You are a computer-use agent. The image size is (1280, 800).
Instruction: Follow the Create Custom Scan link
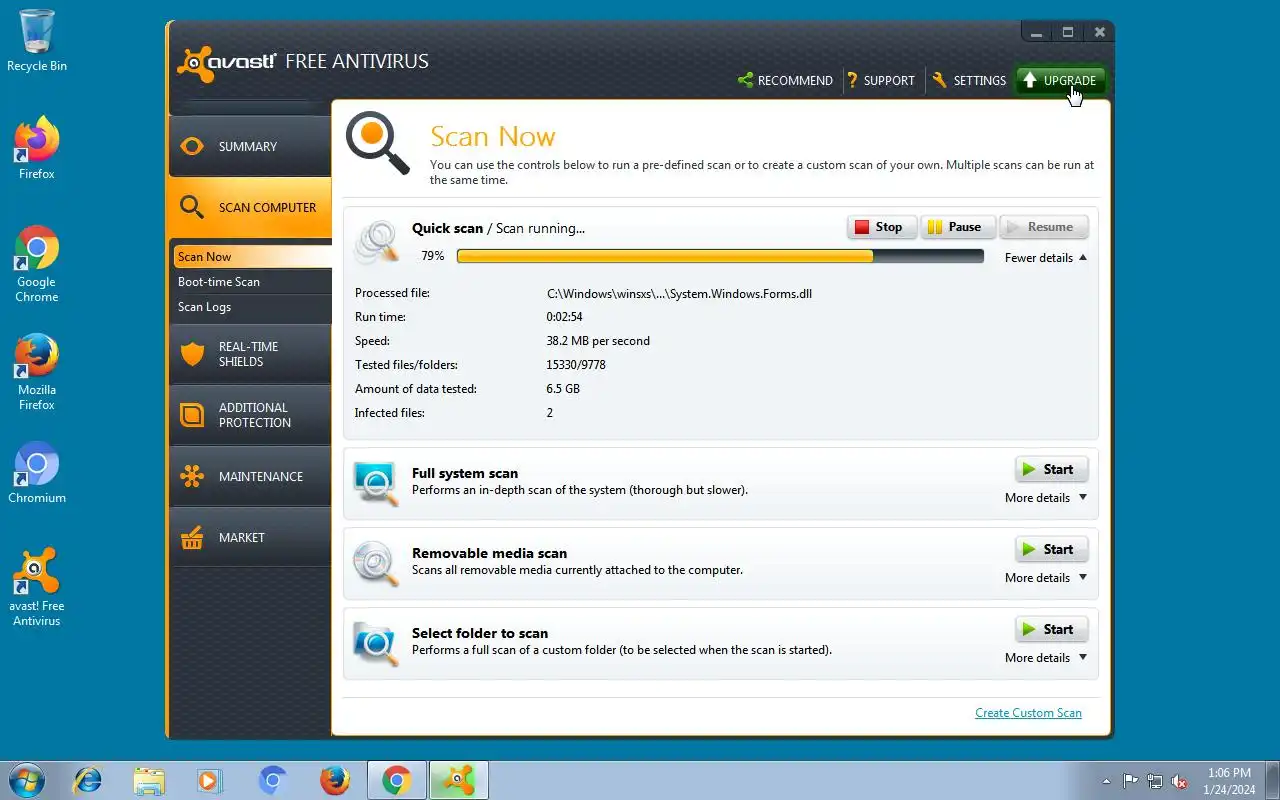[x=1028, y=713]
